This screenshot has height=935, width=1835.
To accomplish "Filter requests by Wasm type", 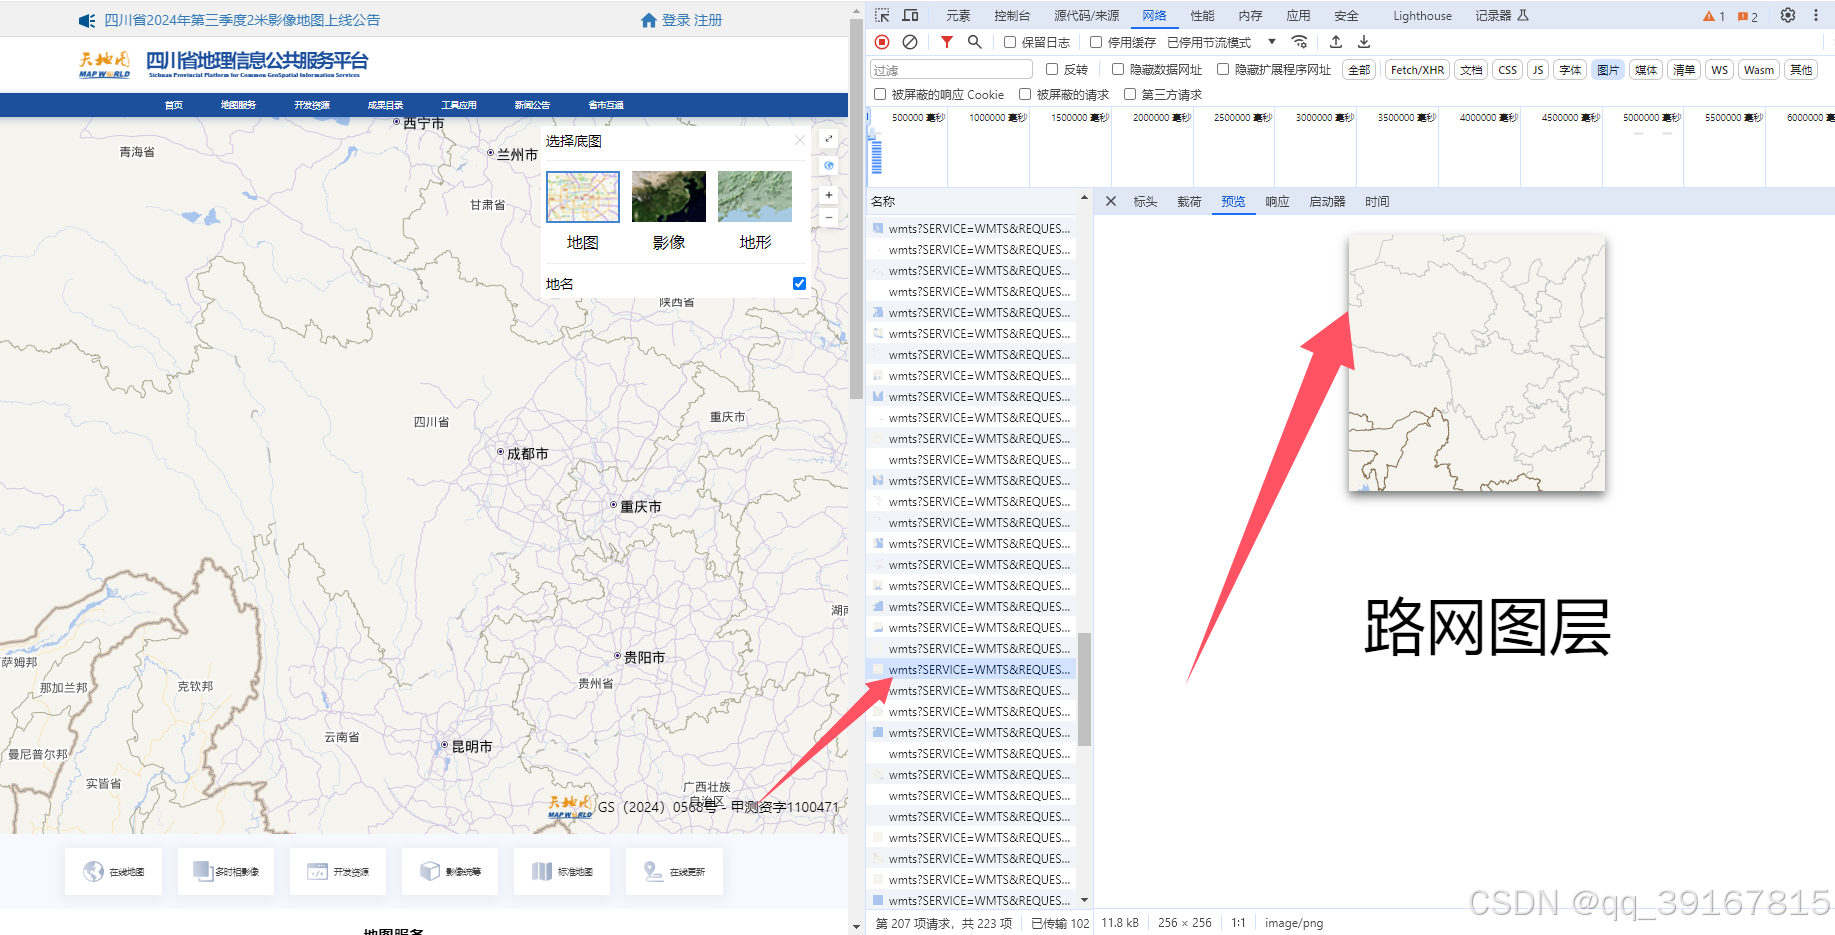I will click(1758, 69).
